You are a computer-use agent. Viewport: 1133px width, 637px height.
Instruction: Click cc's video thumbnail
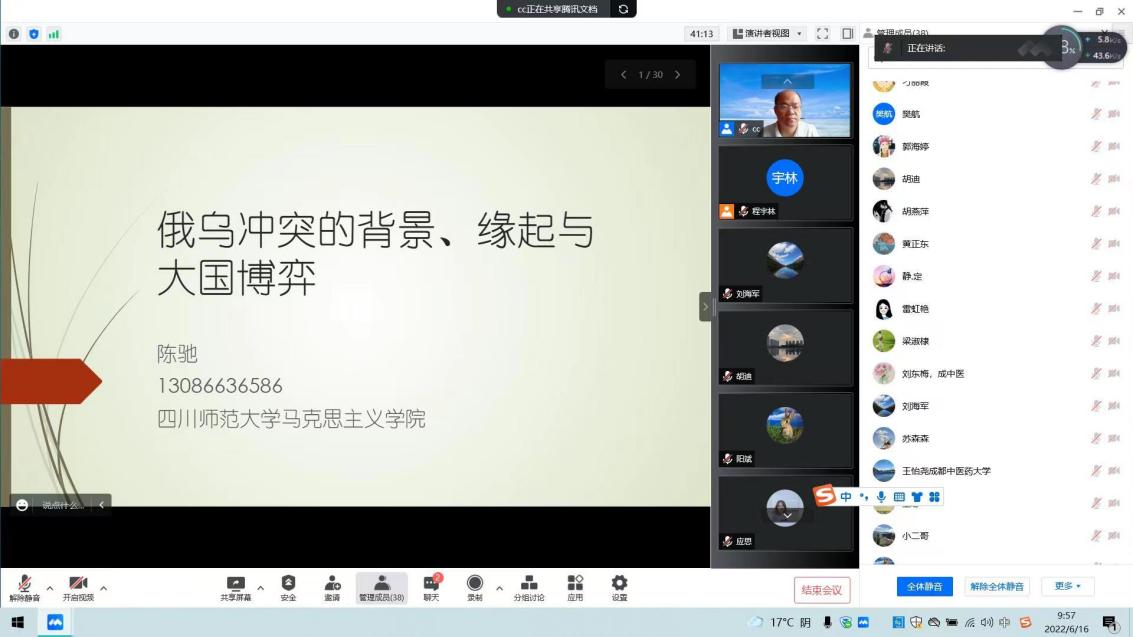coord(785,100)
